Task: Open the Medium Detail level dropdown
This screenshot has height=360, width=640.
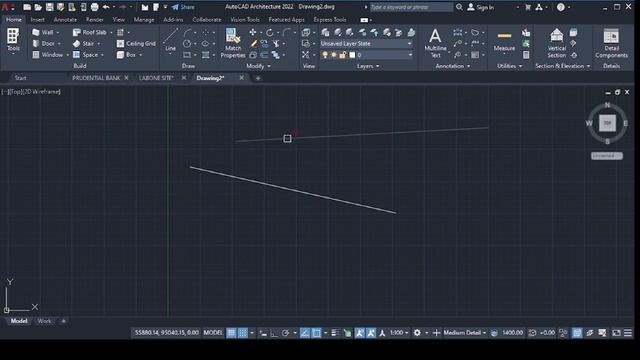Action: pyautogui.click(x=464, y=333)
